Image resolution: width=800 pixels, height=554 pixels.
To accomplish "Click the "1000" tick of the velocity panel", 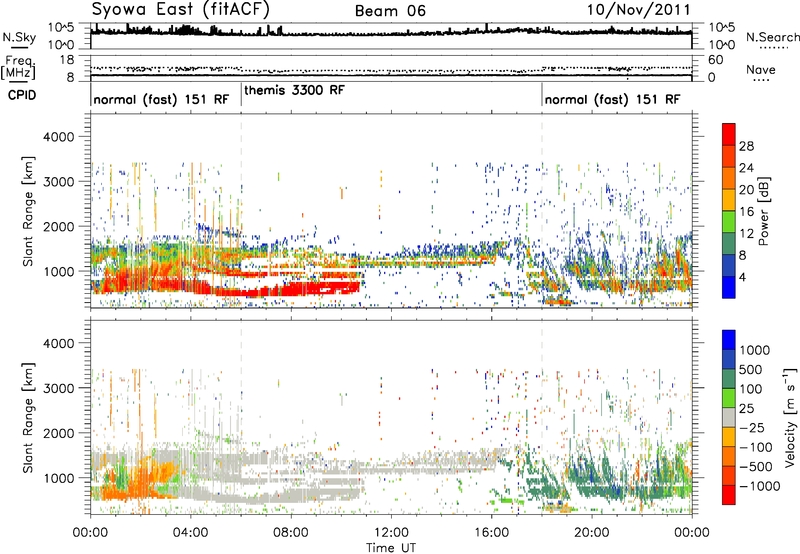I will 58,478.
